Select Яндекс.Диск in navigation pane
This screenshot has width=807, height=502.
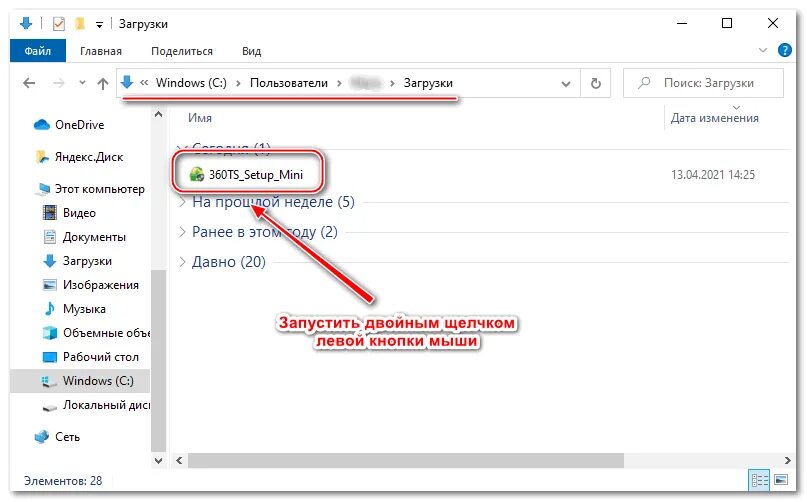pyautogui.click(x=89, y=157)
